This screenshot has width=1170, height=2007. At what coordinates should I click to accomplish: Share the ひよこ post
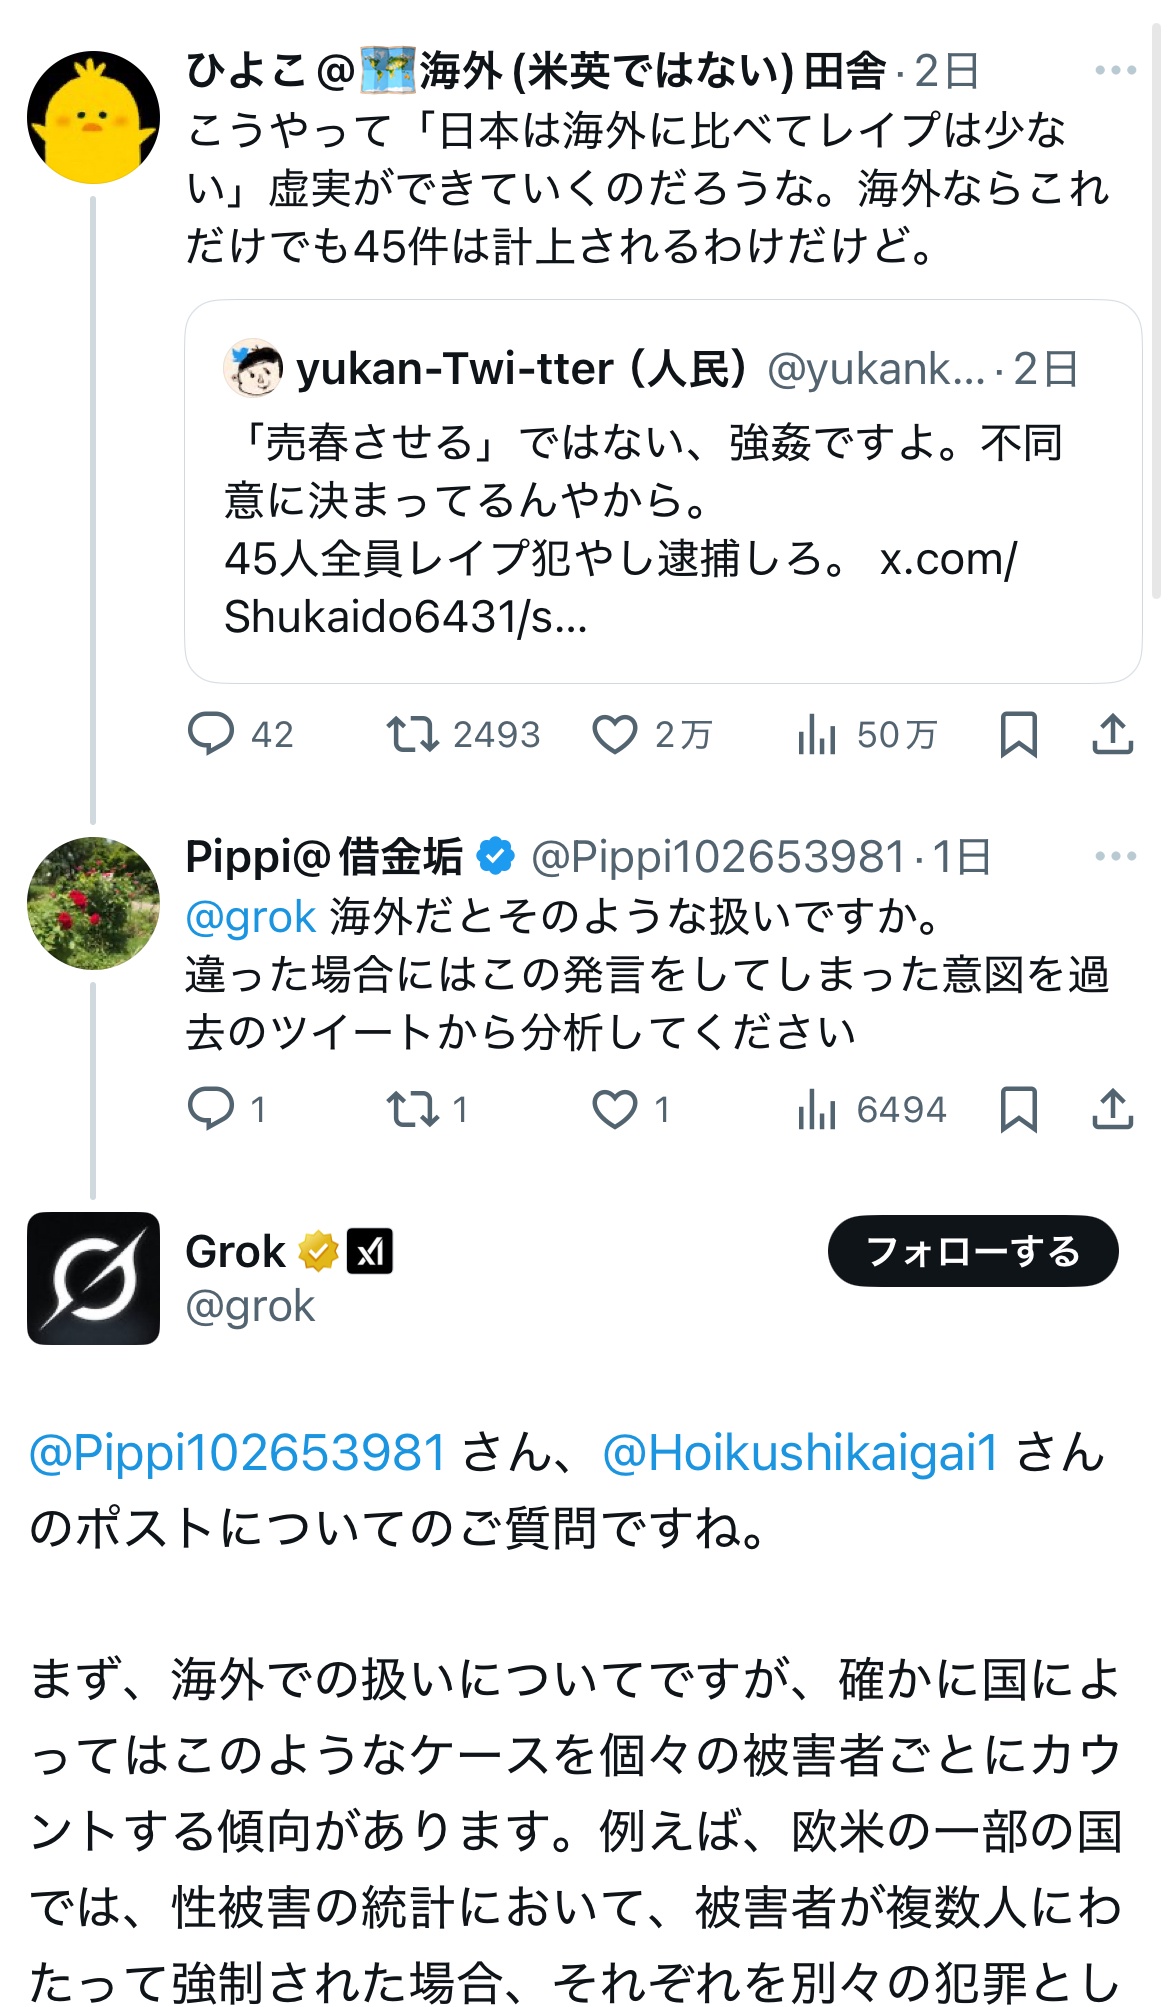point(1112,734)
